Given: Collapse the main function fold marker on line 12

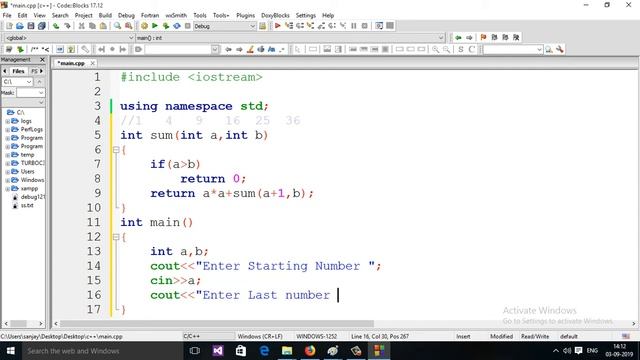Looking at the screenshot, I should point(116,237).
